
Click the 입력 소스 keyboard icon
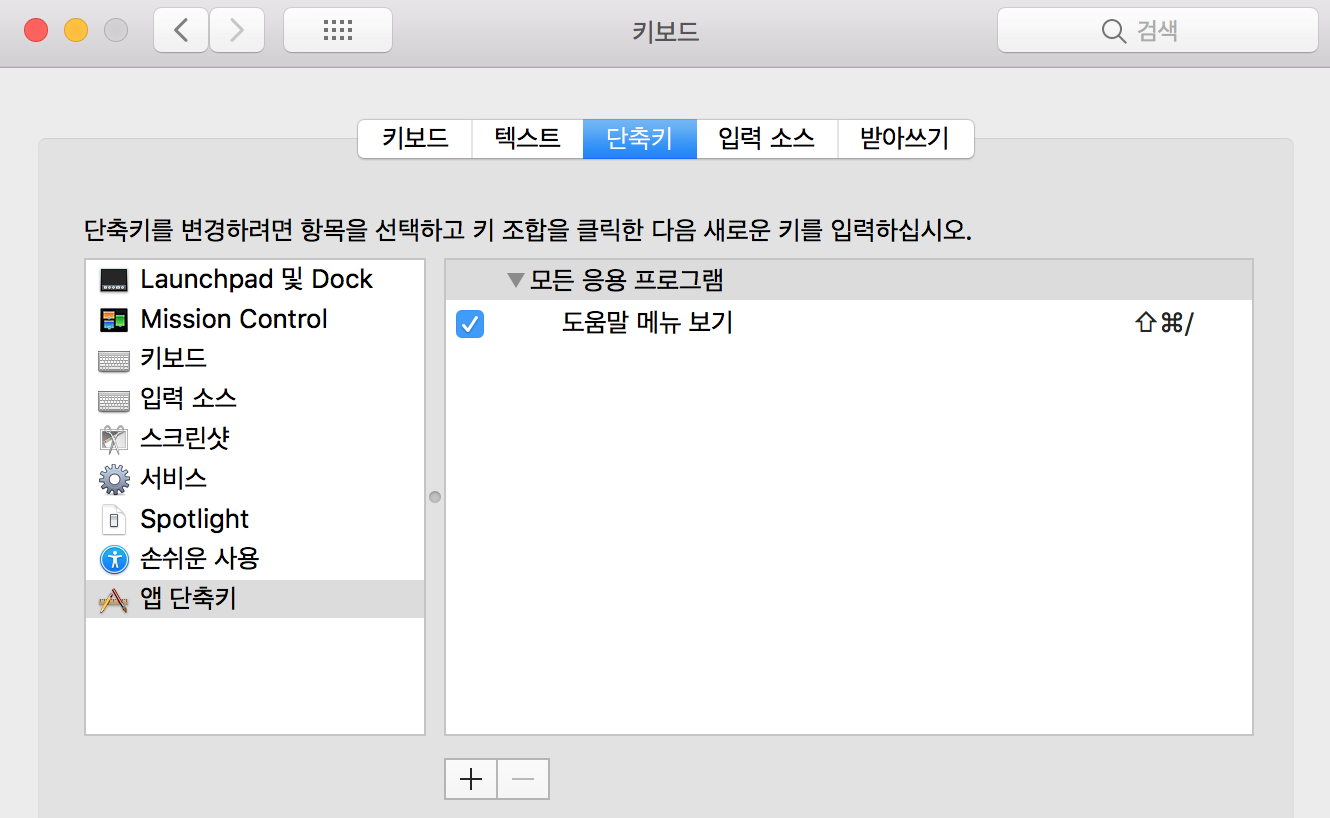114,400
